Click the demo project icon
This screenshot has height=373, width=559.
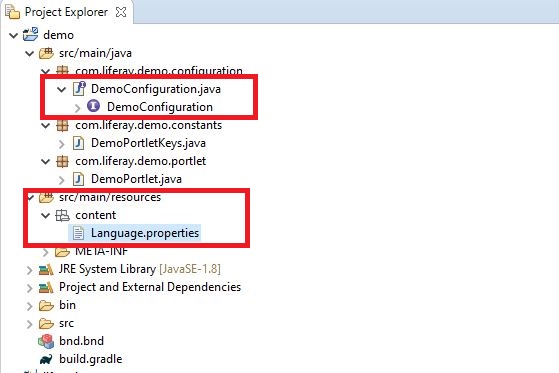(x=31, y=35)
